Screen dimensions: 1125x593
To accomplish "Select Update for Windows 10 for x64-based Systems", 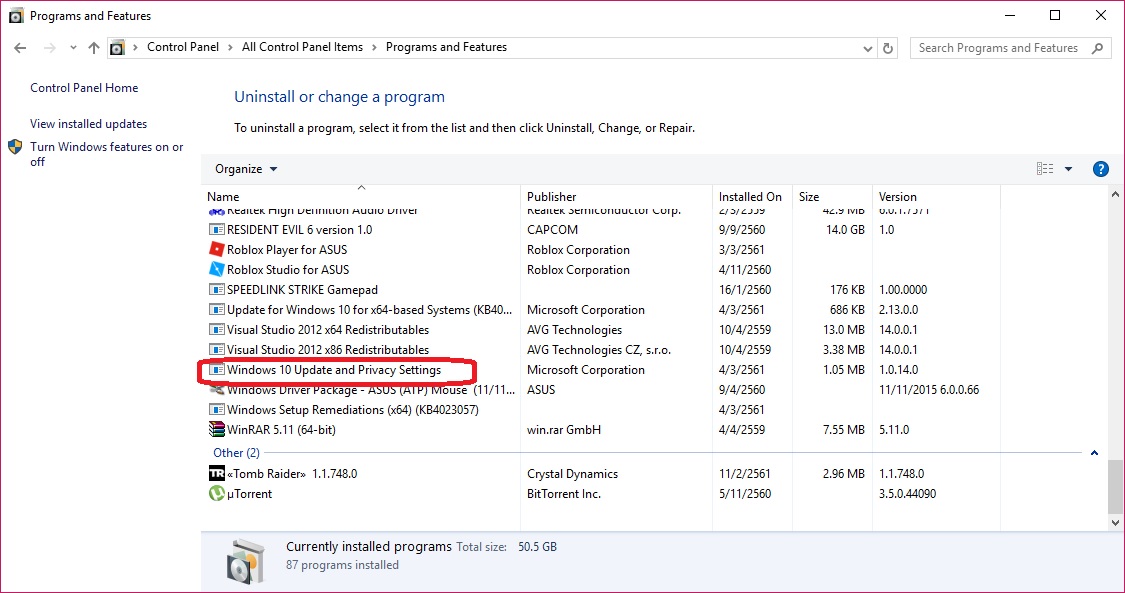I will pyautogui.click(x=369, y=310).
